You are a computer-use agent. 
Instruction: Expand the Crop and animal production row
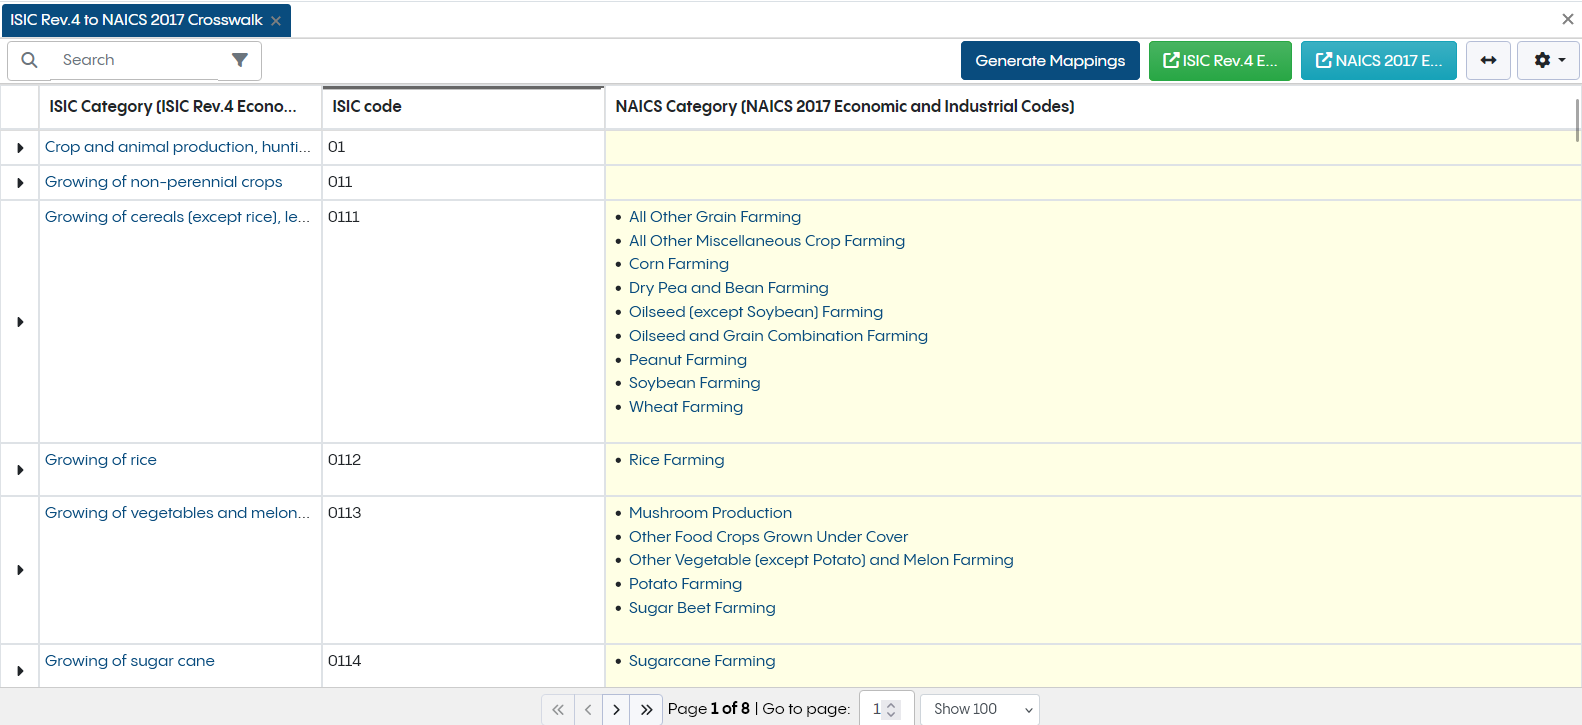tap(20, 148)
